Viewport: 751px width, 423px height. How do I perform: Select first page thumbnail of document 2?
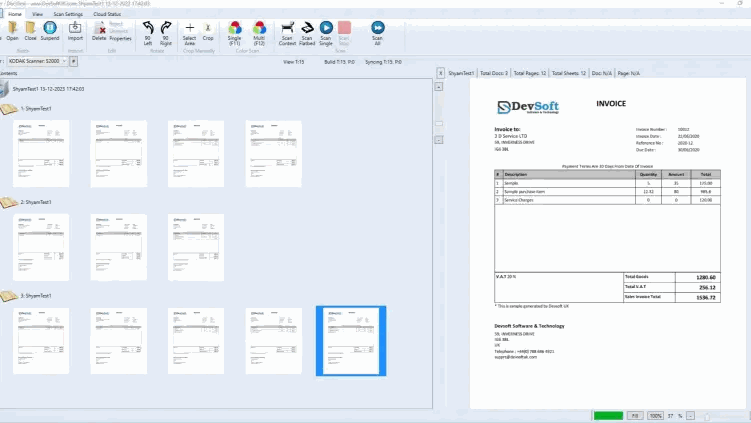(x=41, y=247)
